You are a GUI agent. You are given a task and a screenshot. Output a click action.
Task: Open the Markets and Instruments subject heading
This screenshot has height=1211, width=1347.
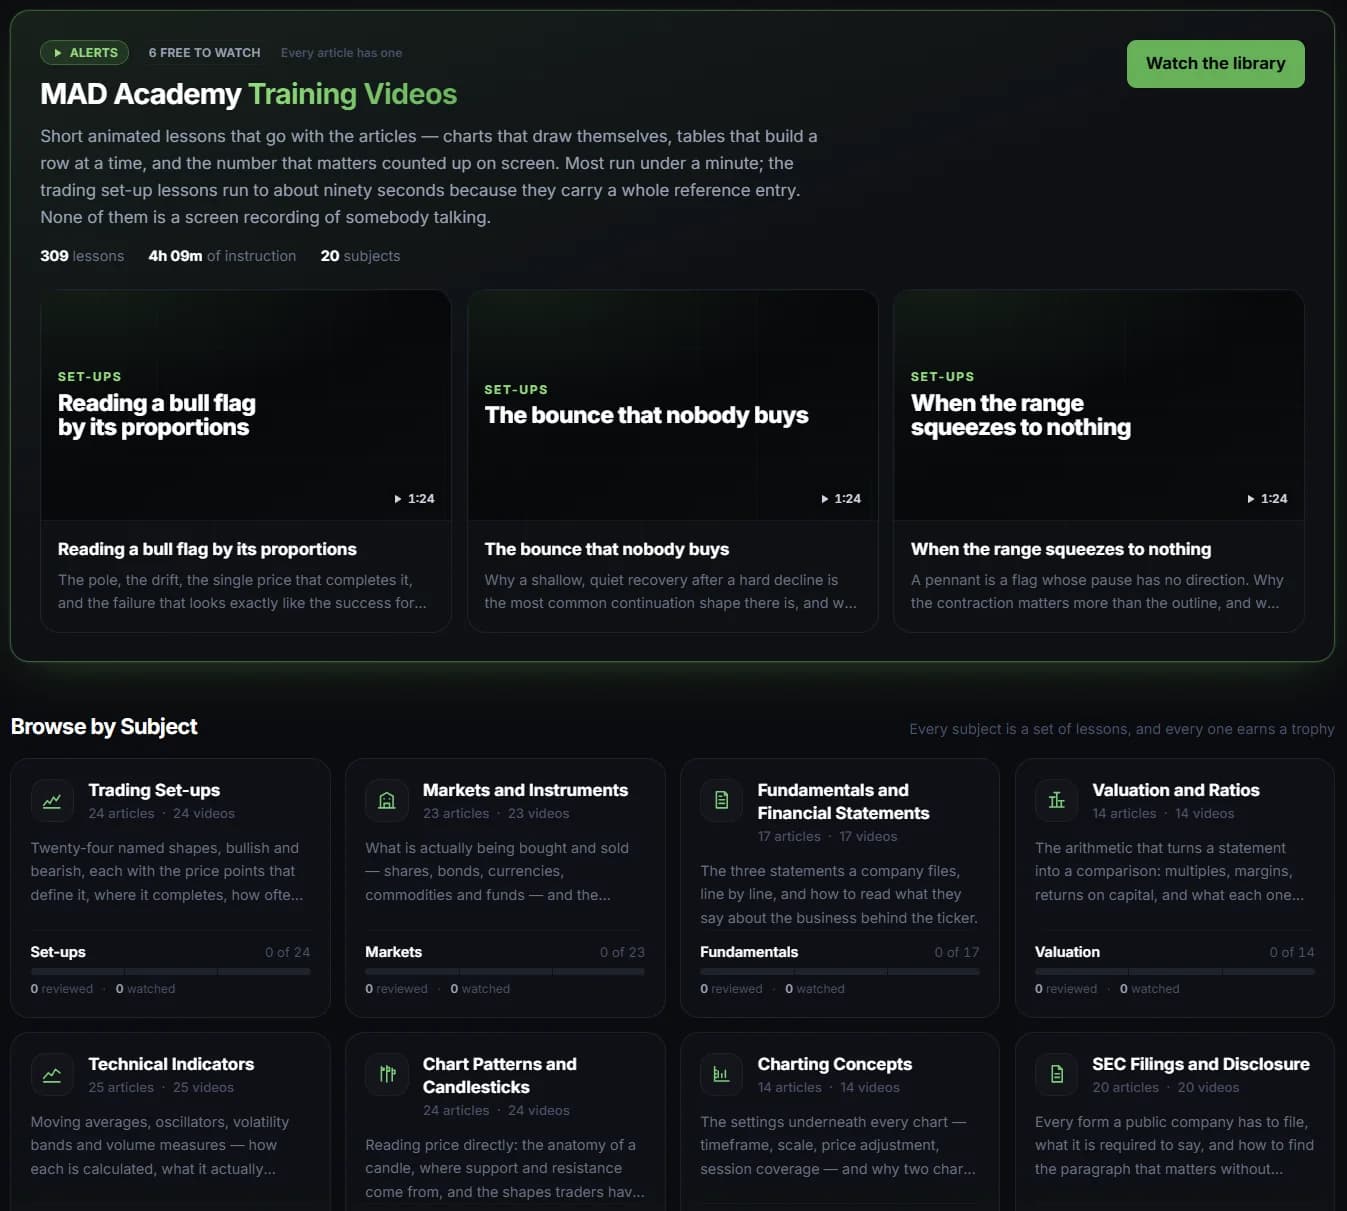pyautogui.click(x=525, y=790)
